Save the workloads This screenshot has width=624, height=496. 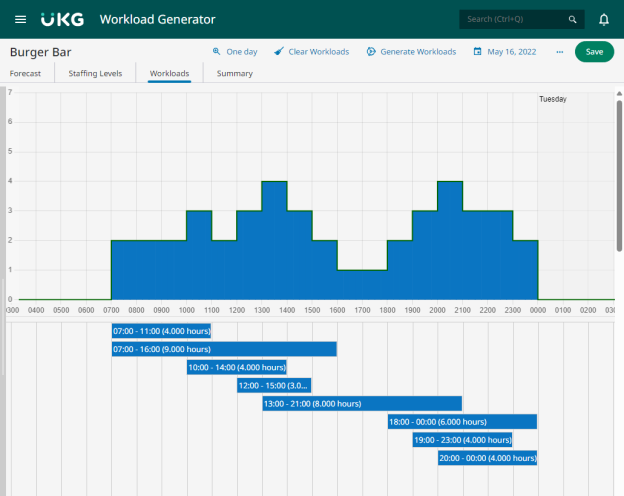tap(594, 52)
